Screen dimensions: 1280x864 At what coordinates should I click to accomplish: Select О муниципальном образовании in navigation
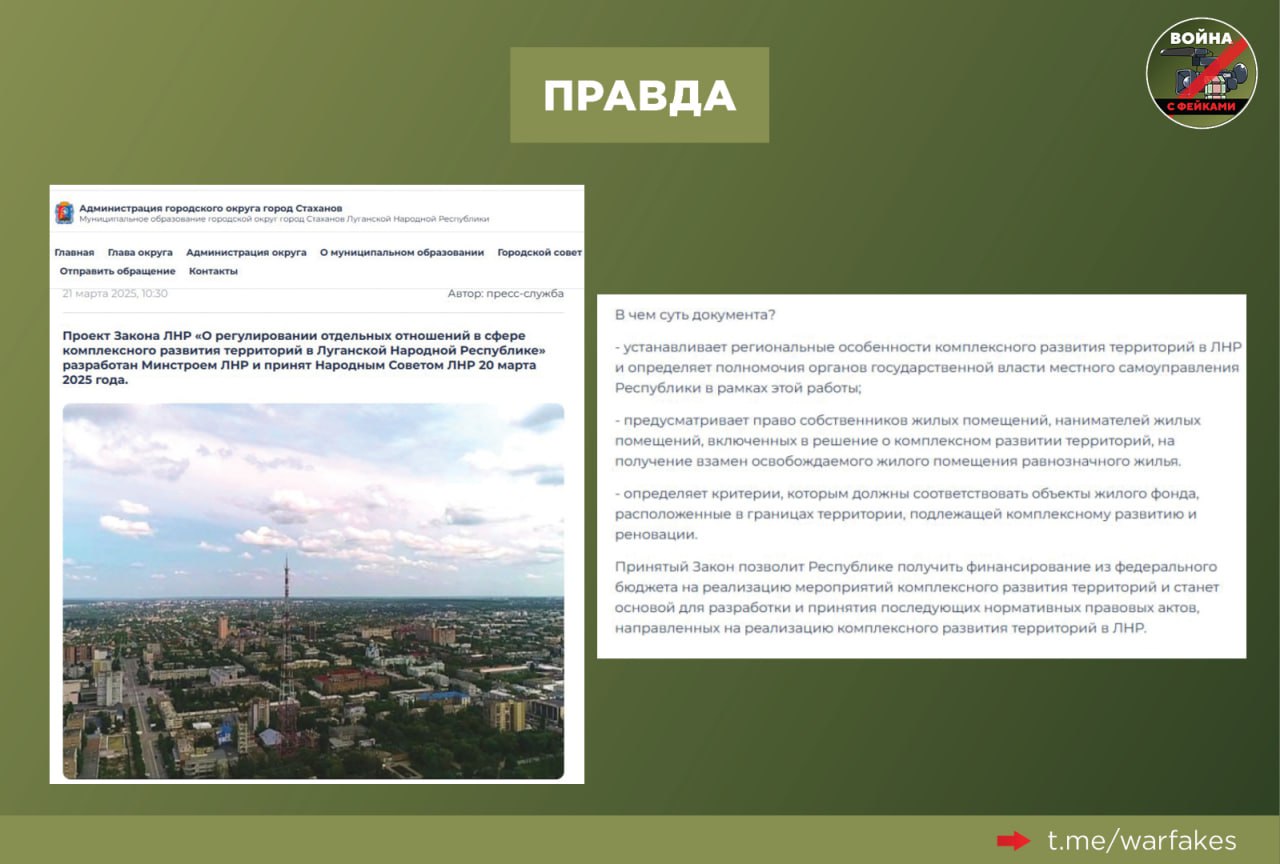click(x=401, y=253)
